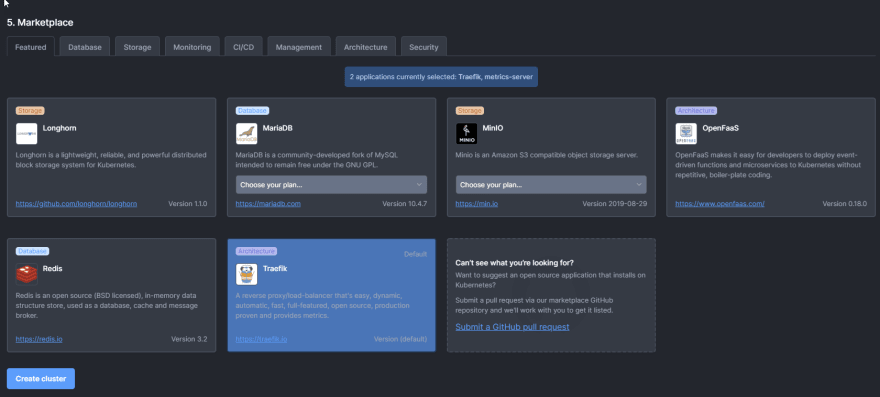
Task: Click Version 3.2 on Redis card
Action: click(x=189, y=339)
